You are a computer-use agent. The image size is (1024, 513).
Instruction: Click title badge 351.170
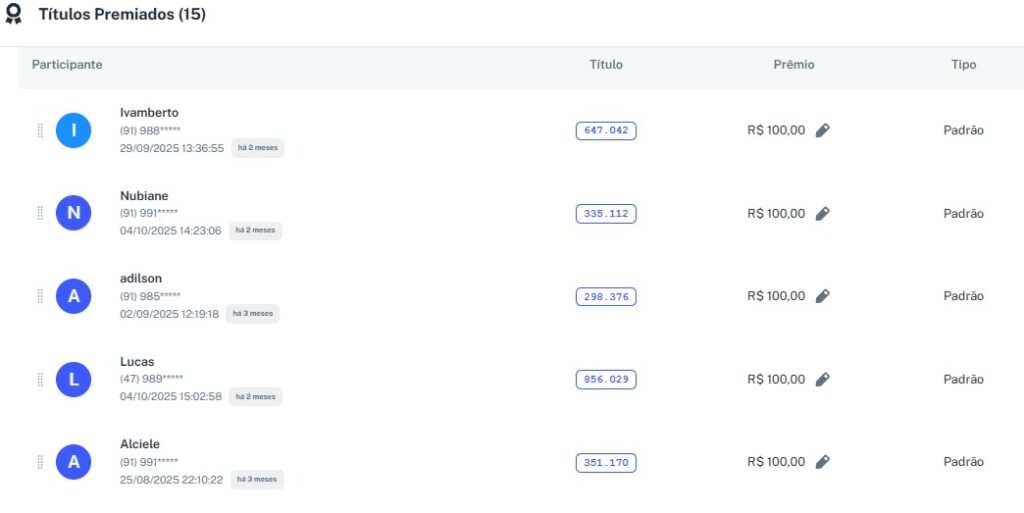tap(606, 462)
